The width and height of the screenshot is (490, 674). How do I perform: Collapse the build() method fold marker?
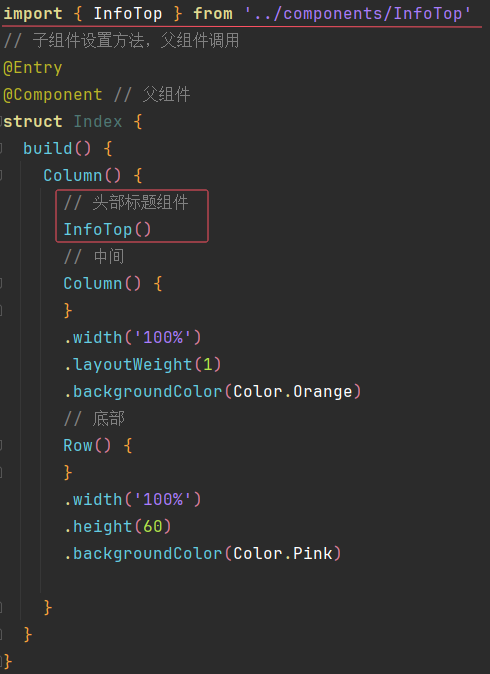[x=1, y=149]
